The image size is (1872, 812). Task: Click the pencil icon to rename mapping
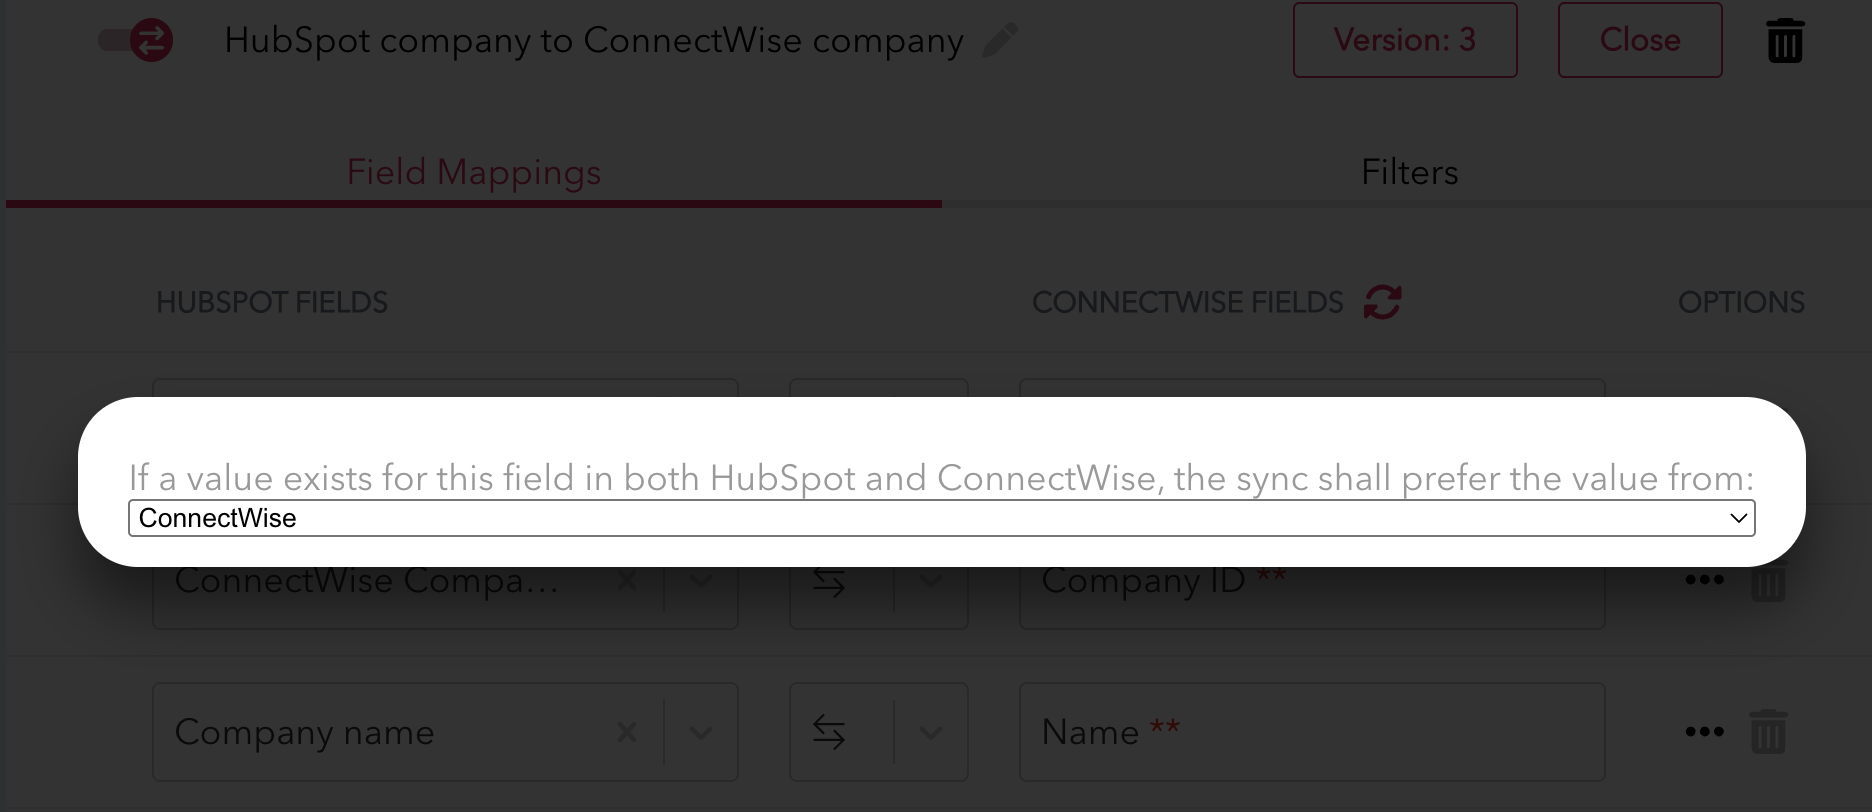pyautogui.click(x=1000, y=41)
